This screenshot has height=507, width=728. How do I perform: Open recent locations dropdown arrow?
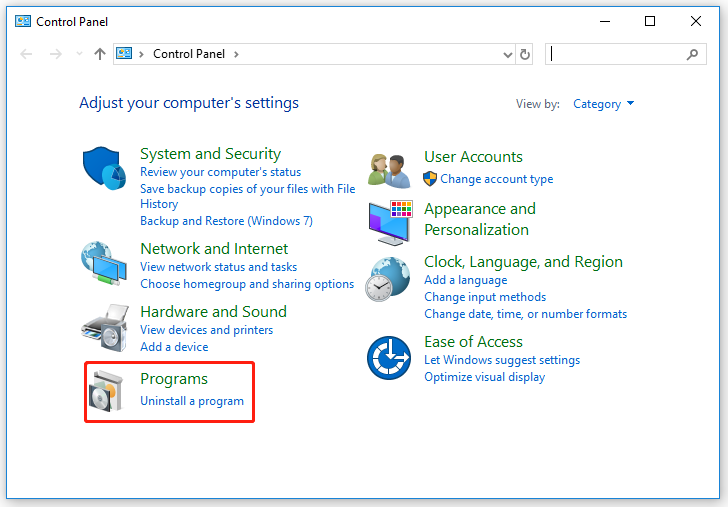tap(79, 54)
